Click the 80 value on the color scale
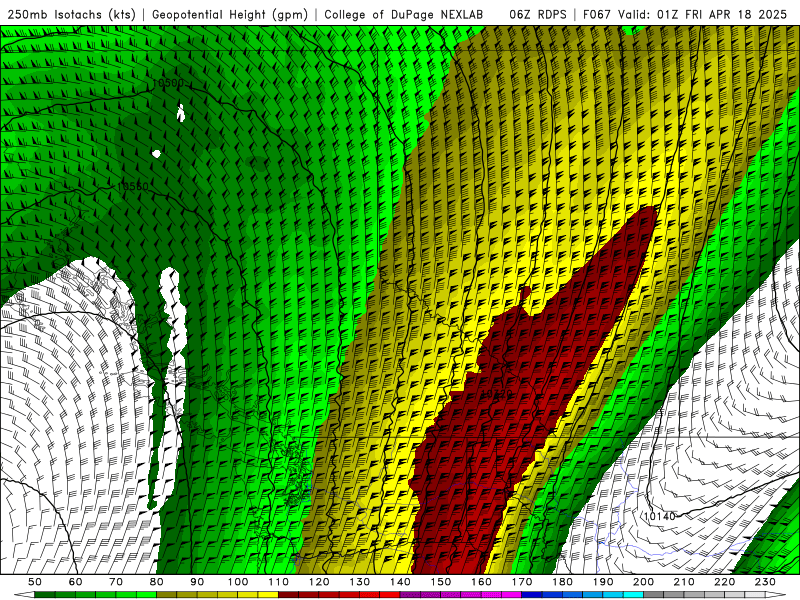 click(x=157, y=582)
